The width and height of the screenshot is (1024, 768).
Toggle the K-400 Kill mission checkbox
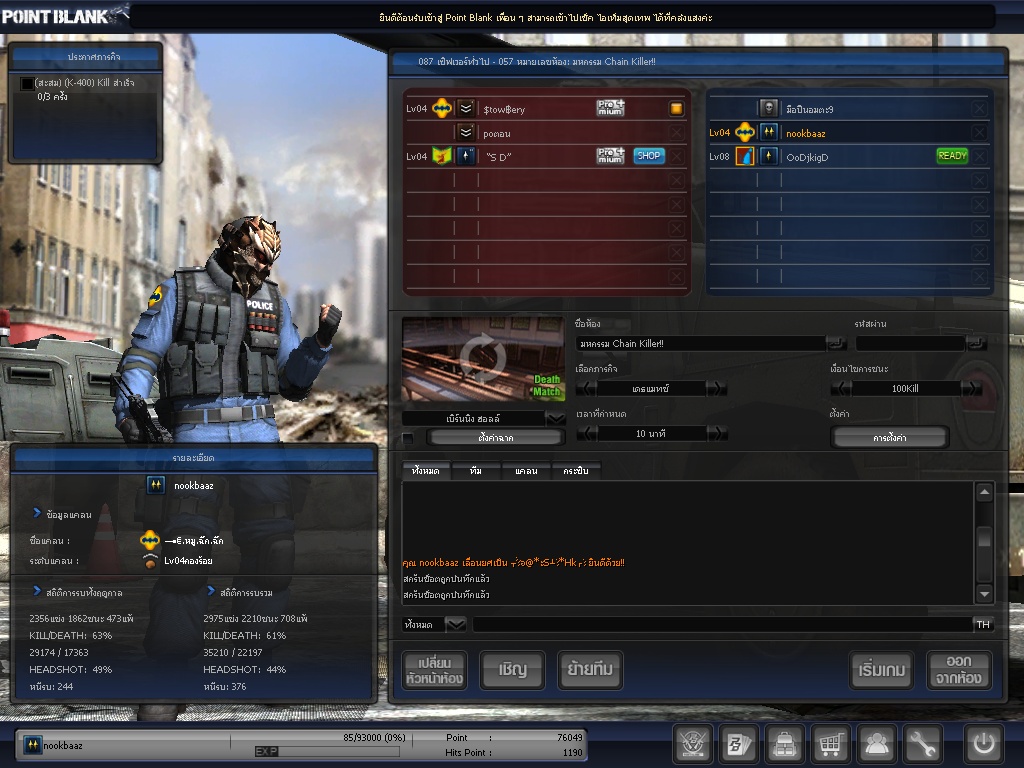coord(27,84)
